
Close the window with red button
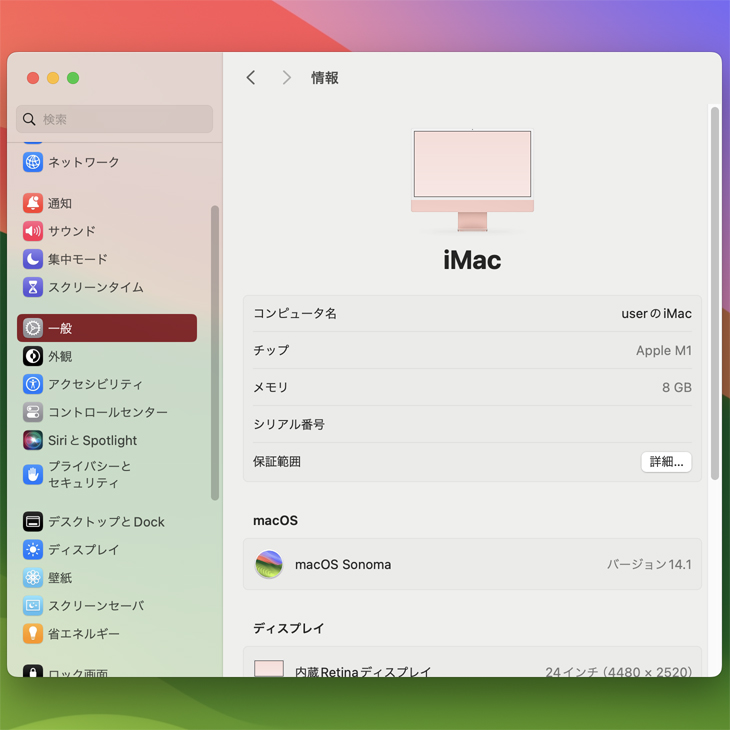point(33,78)
